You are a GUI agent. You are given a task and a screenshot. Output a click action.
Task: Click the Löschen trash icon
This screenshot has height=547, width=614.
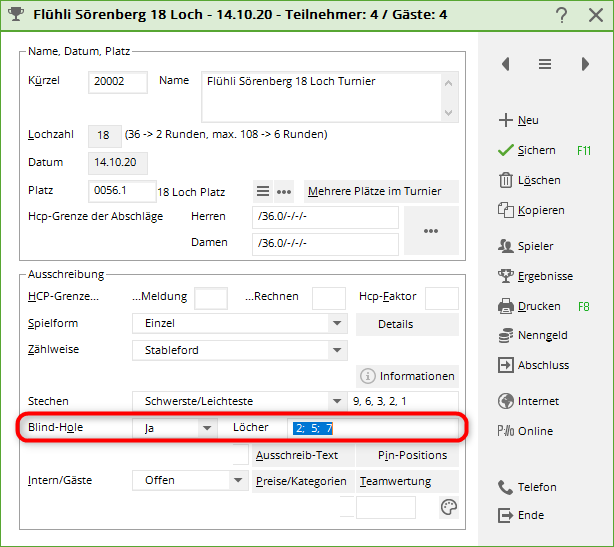point(505,180)
